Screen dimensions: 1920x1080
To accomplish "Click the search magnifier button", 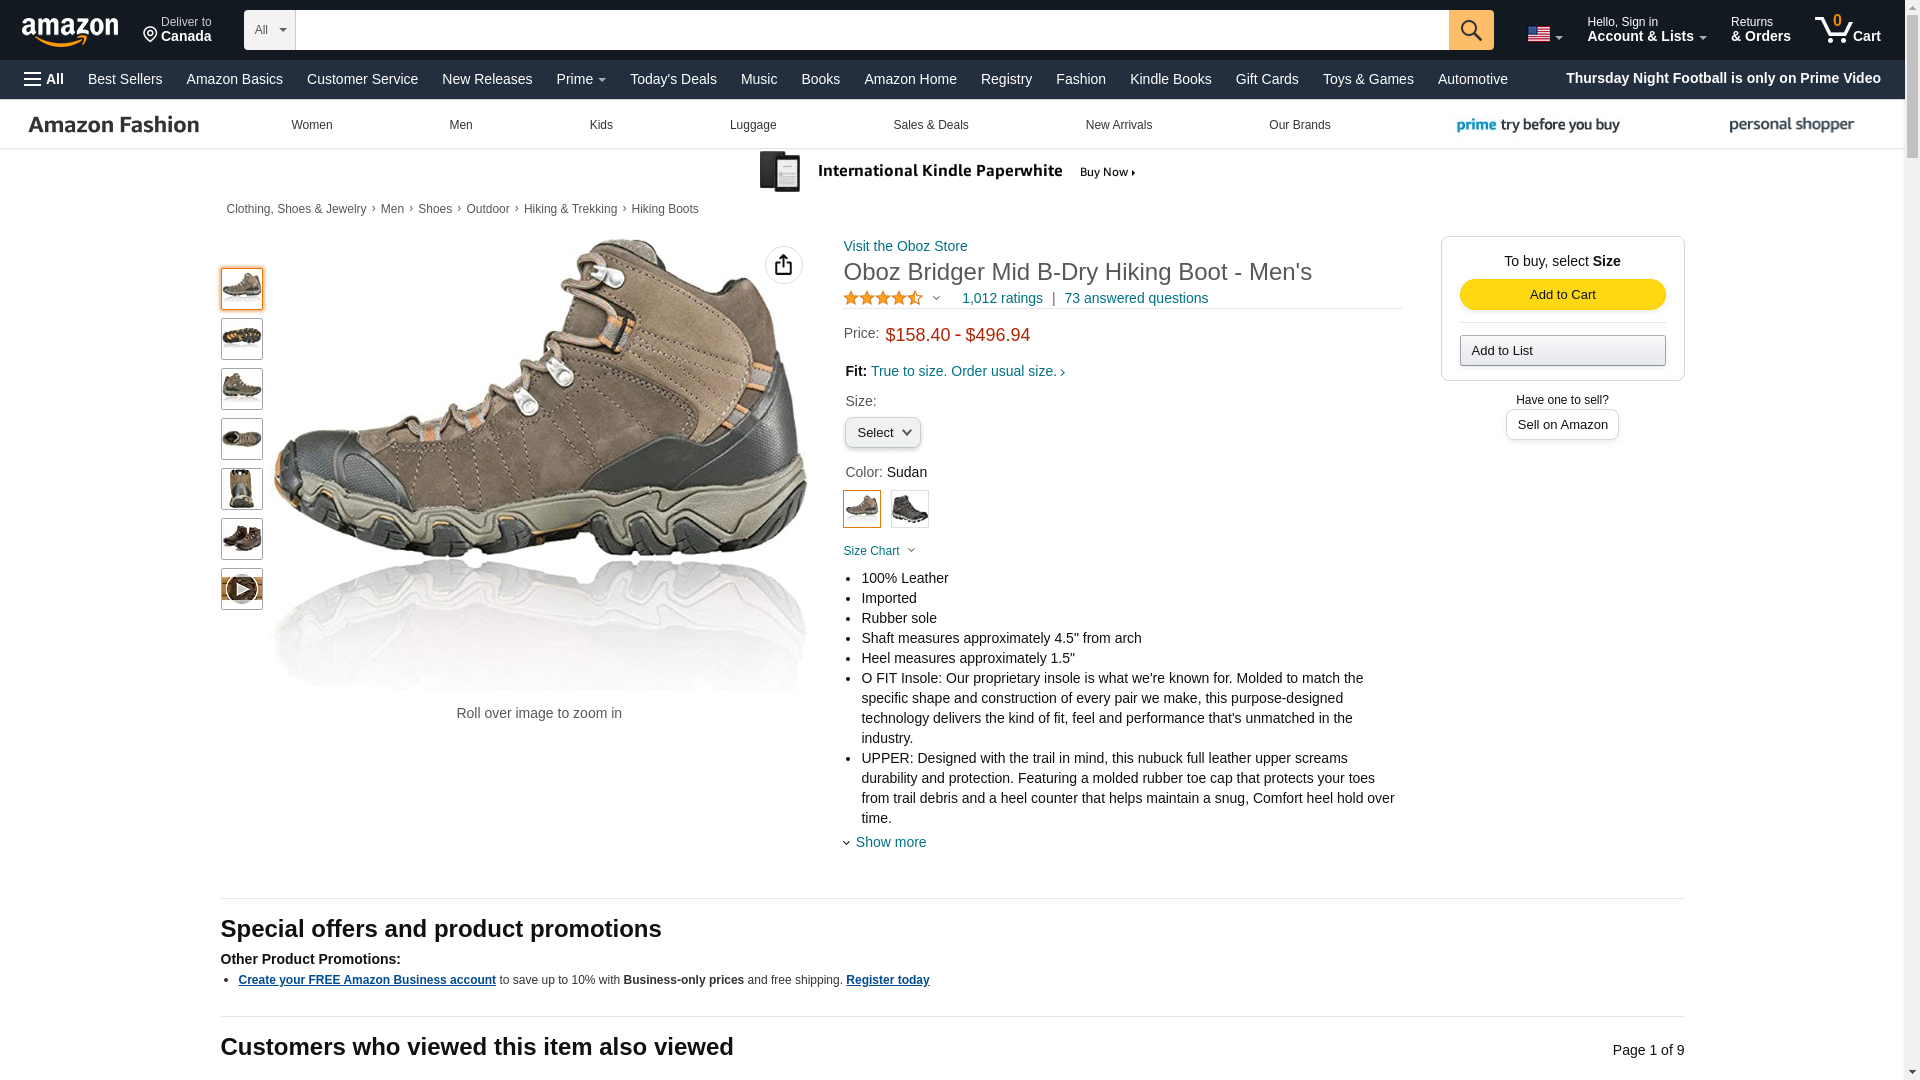I will pos(1470,30).
